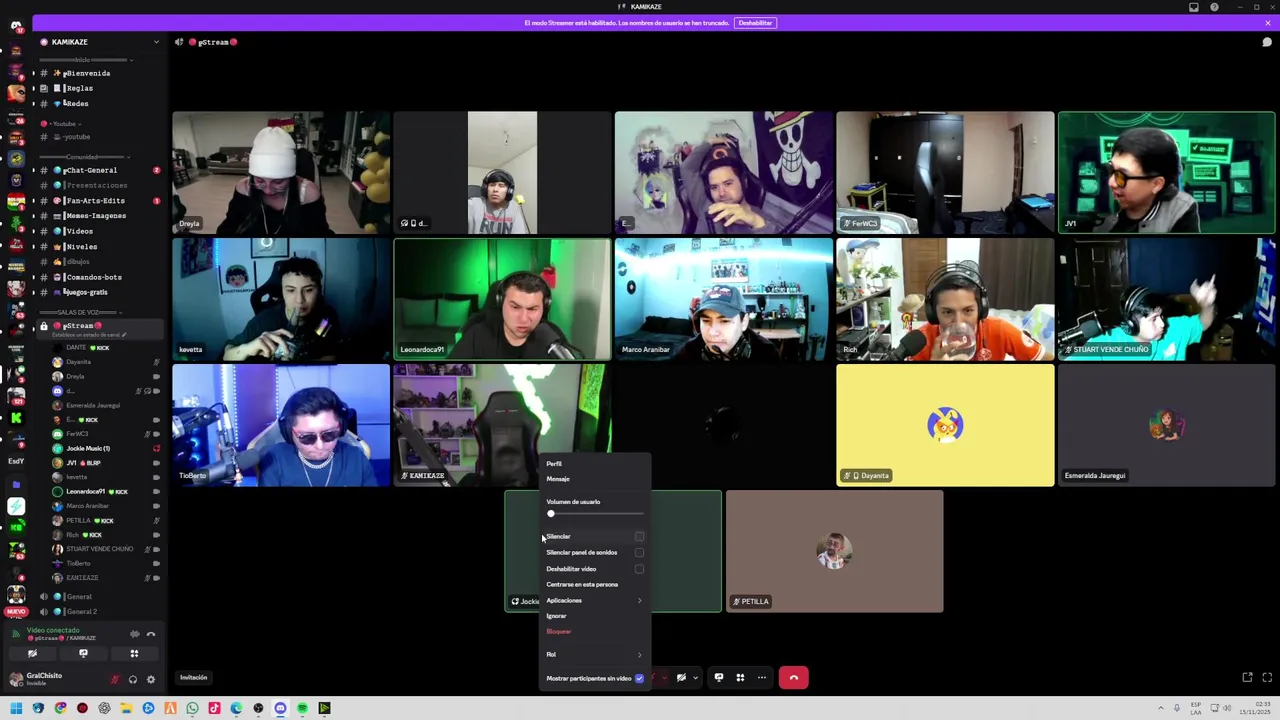Open the Fan-Arts-Edits channel
This screenshot has height=720, width=1280.
[100, 200]
